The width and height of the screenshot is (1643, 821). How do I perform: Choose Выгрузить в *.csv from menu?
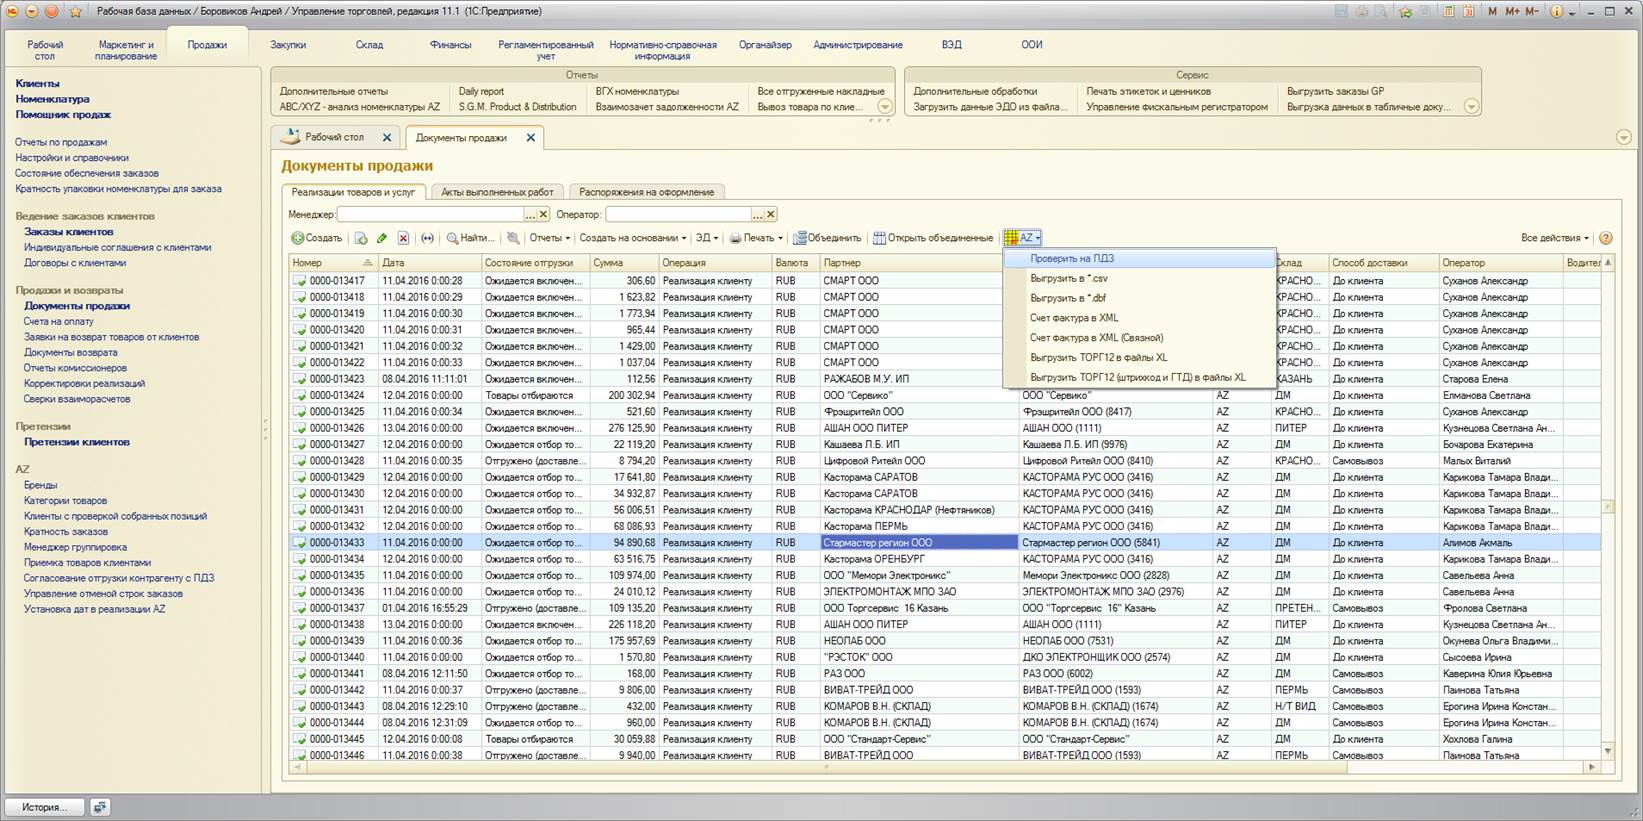click(1068, 278)
